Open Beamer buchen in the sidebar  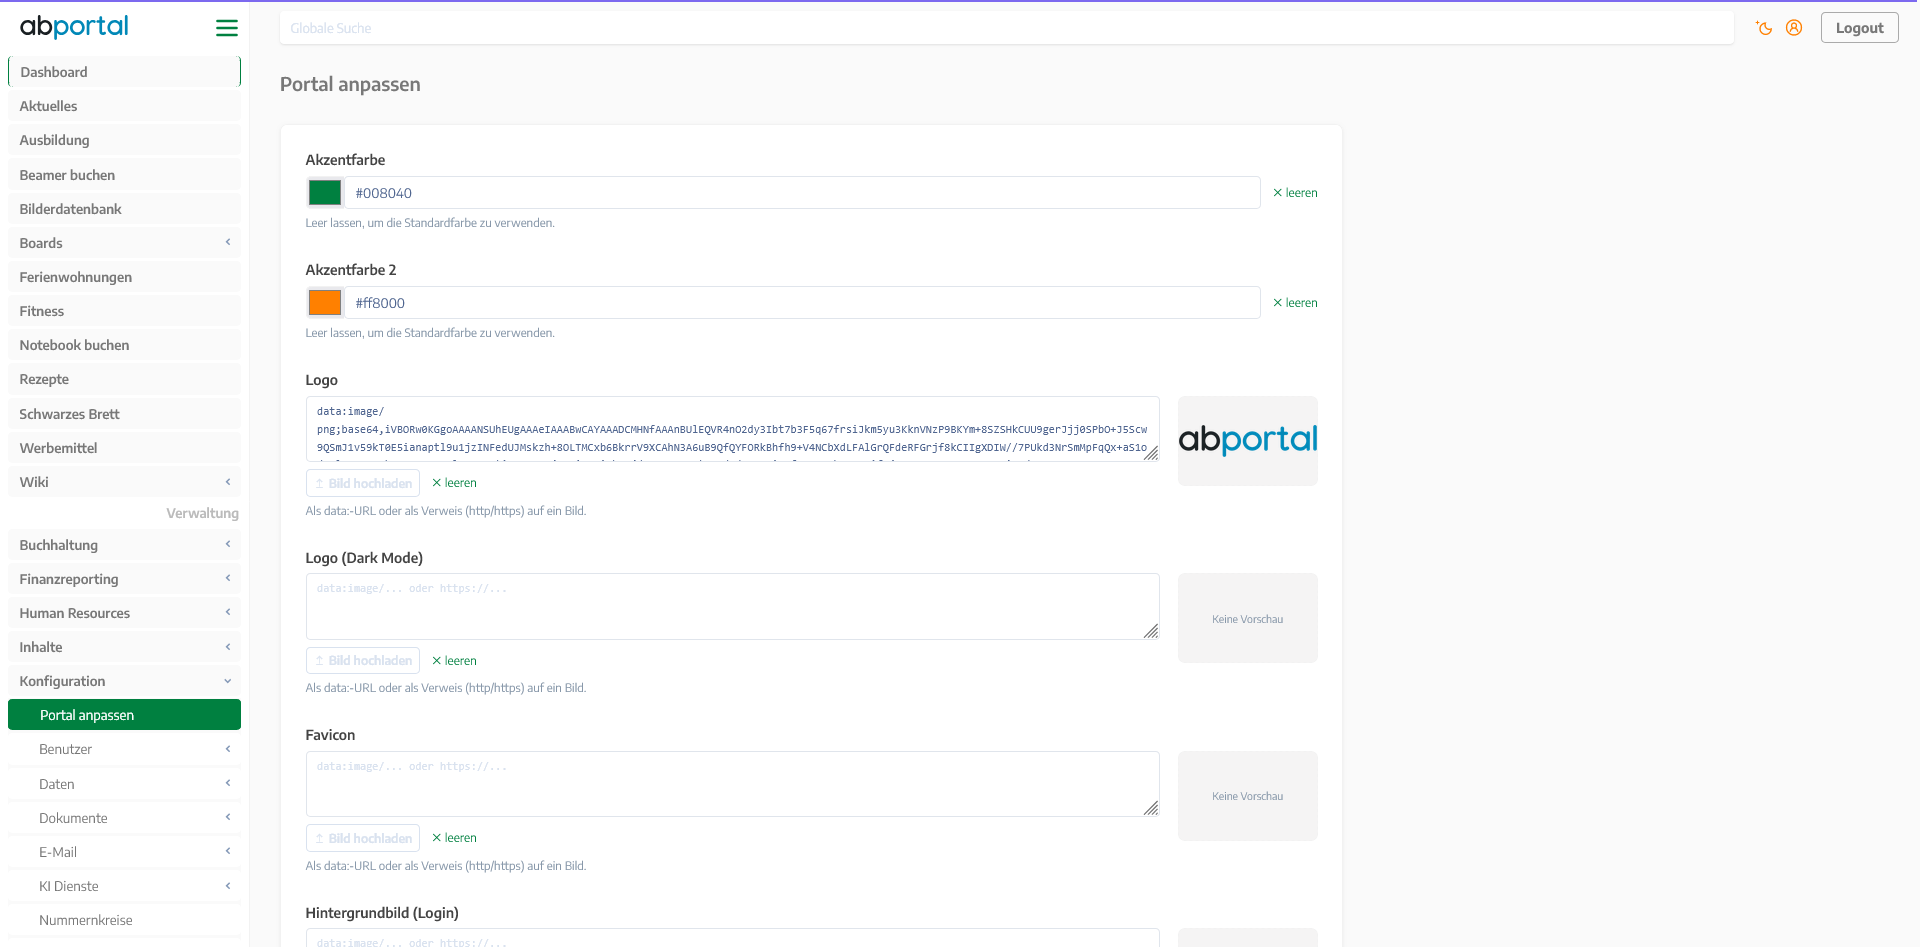124,175
